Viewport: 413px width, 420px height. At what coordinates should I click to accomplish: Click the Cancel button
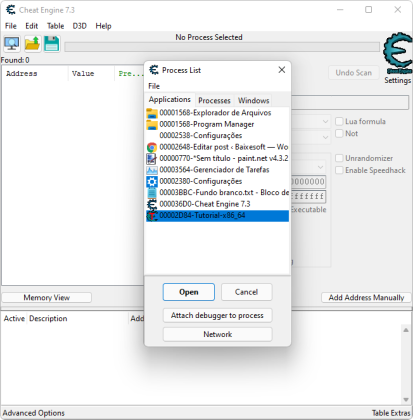pos(246,292)
